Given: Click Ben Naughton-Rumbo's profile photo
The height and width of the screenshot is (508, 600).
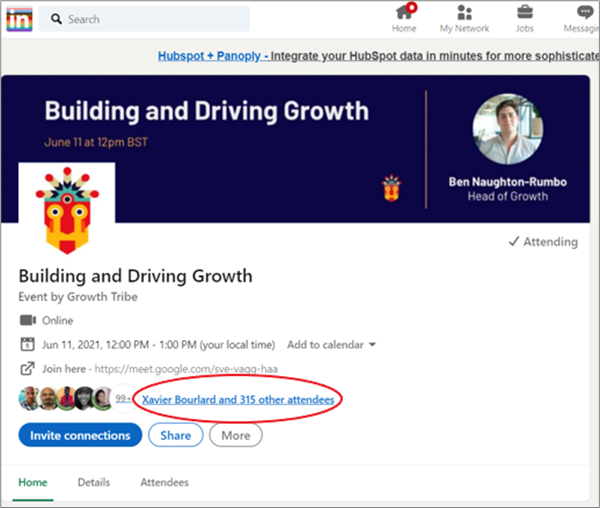Looking at the screenshot, I should tap(507, 129).
